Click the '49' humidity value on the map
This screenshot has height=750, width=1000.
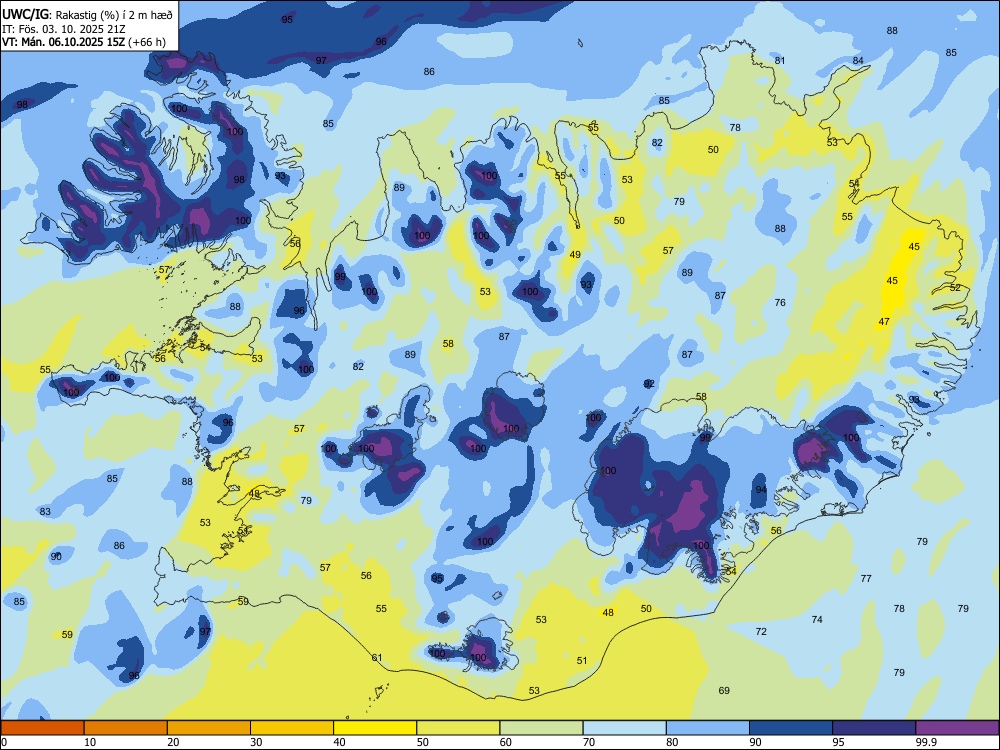pyautogui.click(x=575, y=255)
